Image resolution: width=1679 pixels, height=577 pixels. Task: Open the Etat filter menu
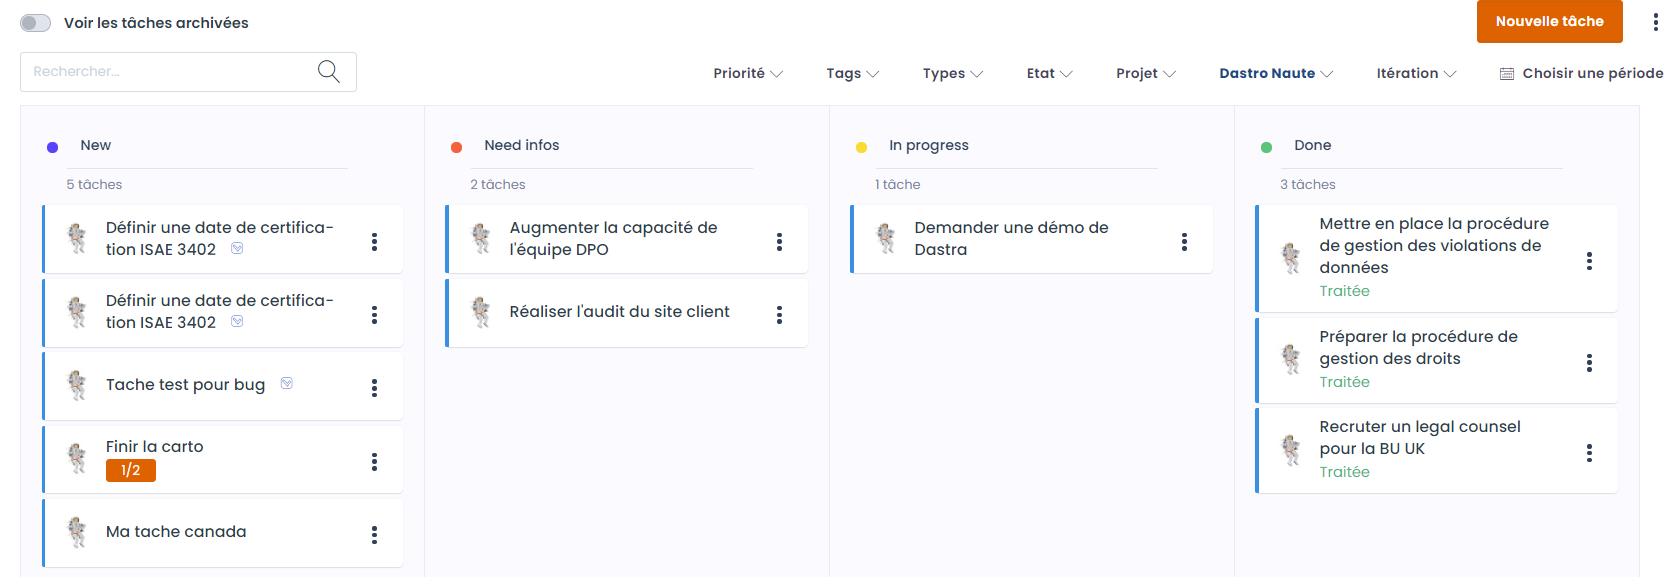1049,74
